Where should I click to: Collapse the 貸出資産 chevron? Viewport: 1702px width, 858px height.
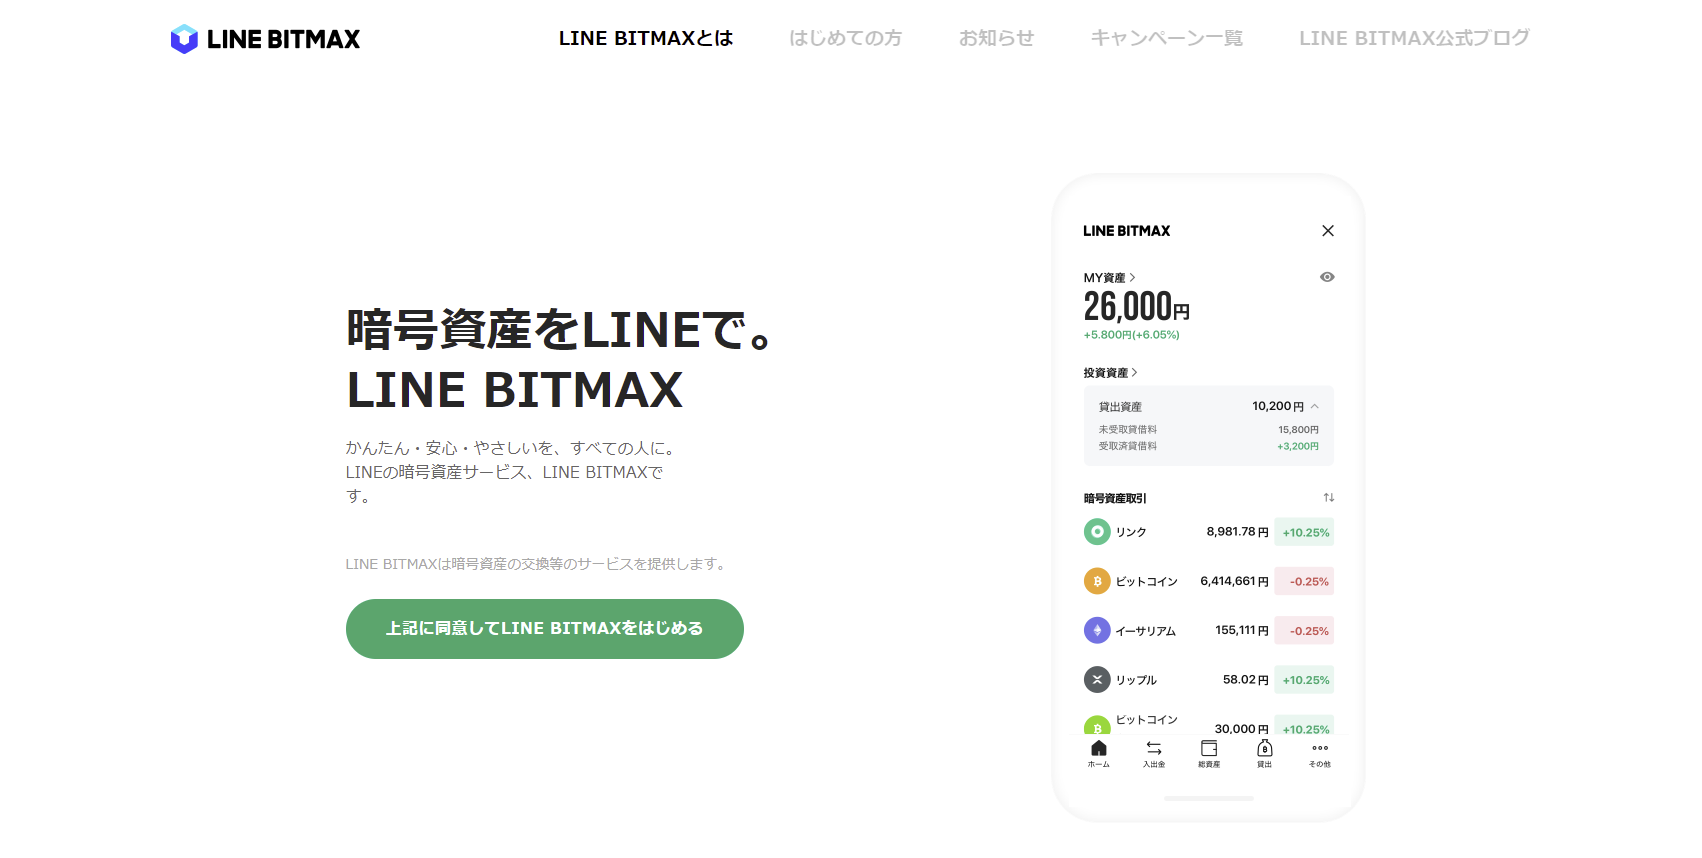(x=1314, y=406)
